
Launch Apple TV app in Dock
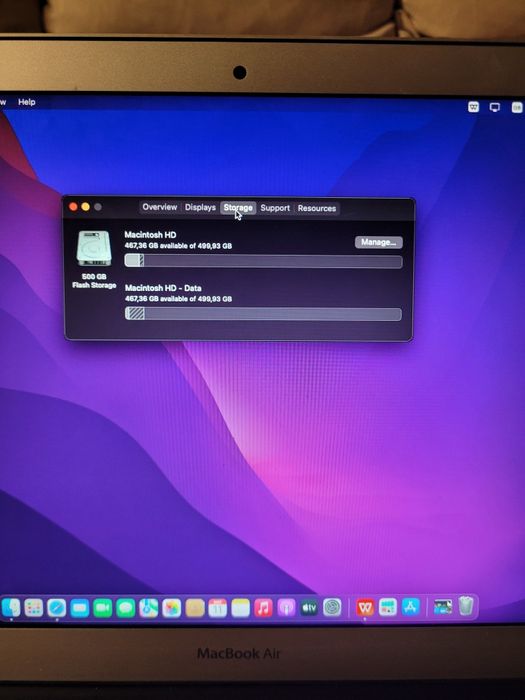pyautogui.click(x=309, y=607)
